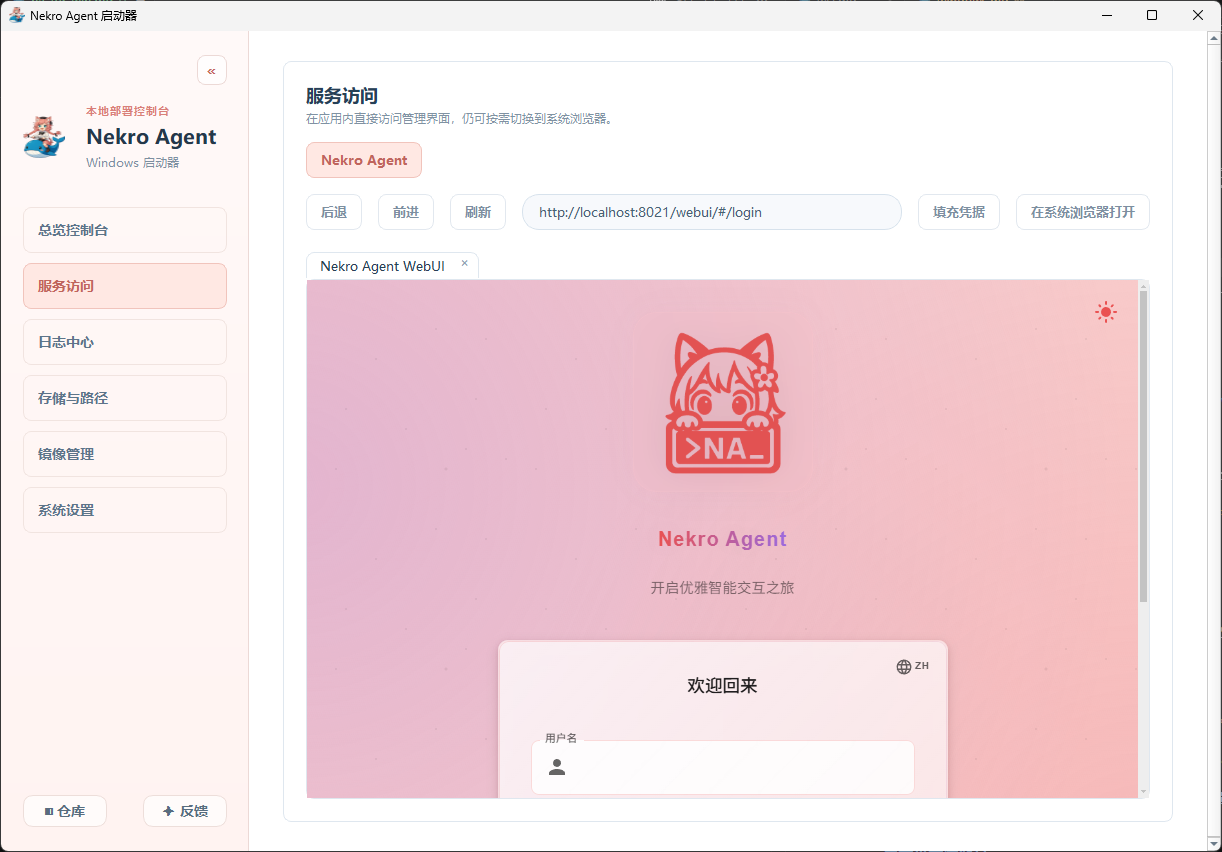Viewport: 1222px width, 852px height.
Task: Click the localhost URL address field
Action: (712, 212)
